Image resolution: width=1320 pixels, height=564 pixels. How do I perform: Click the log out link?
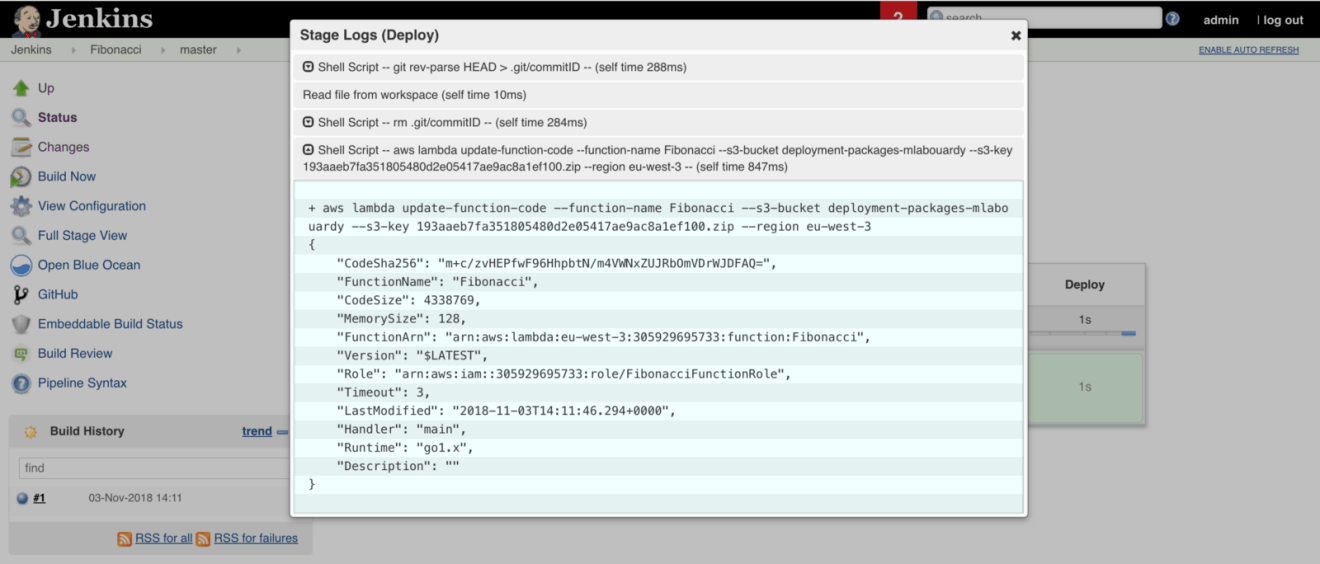[x=1283, y=20]
